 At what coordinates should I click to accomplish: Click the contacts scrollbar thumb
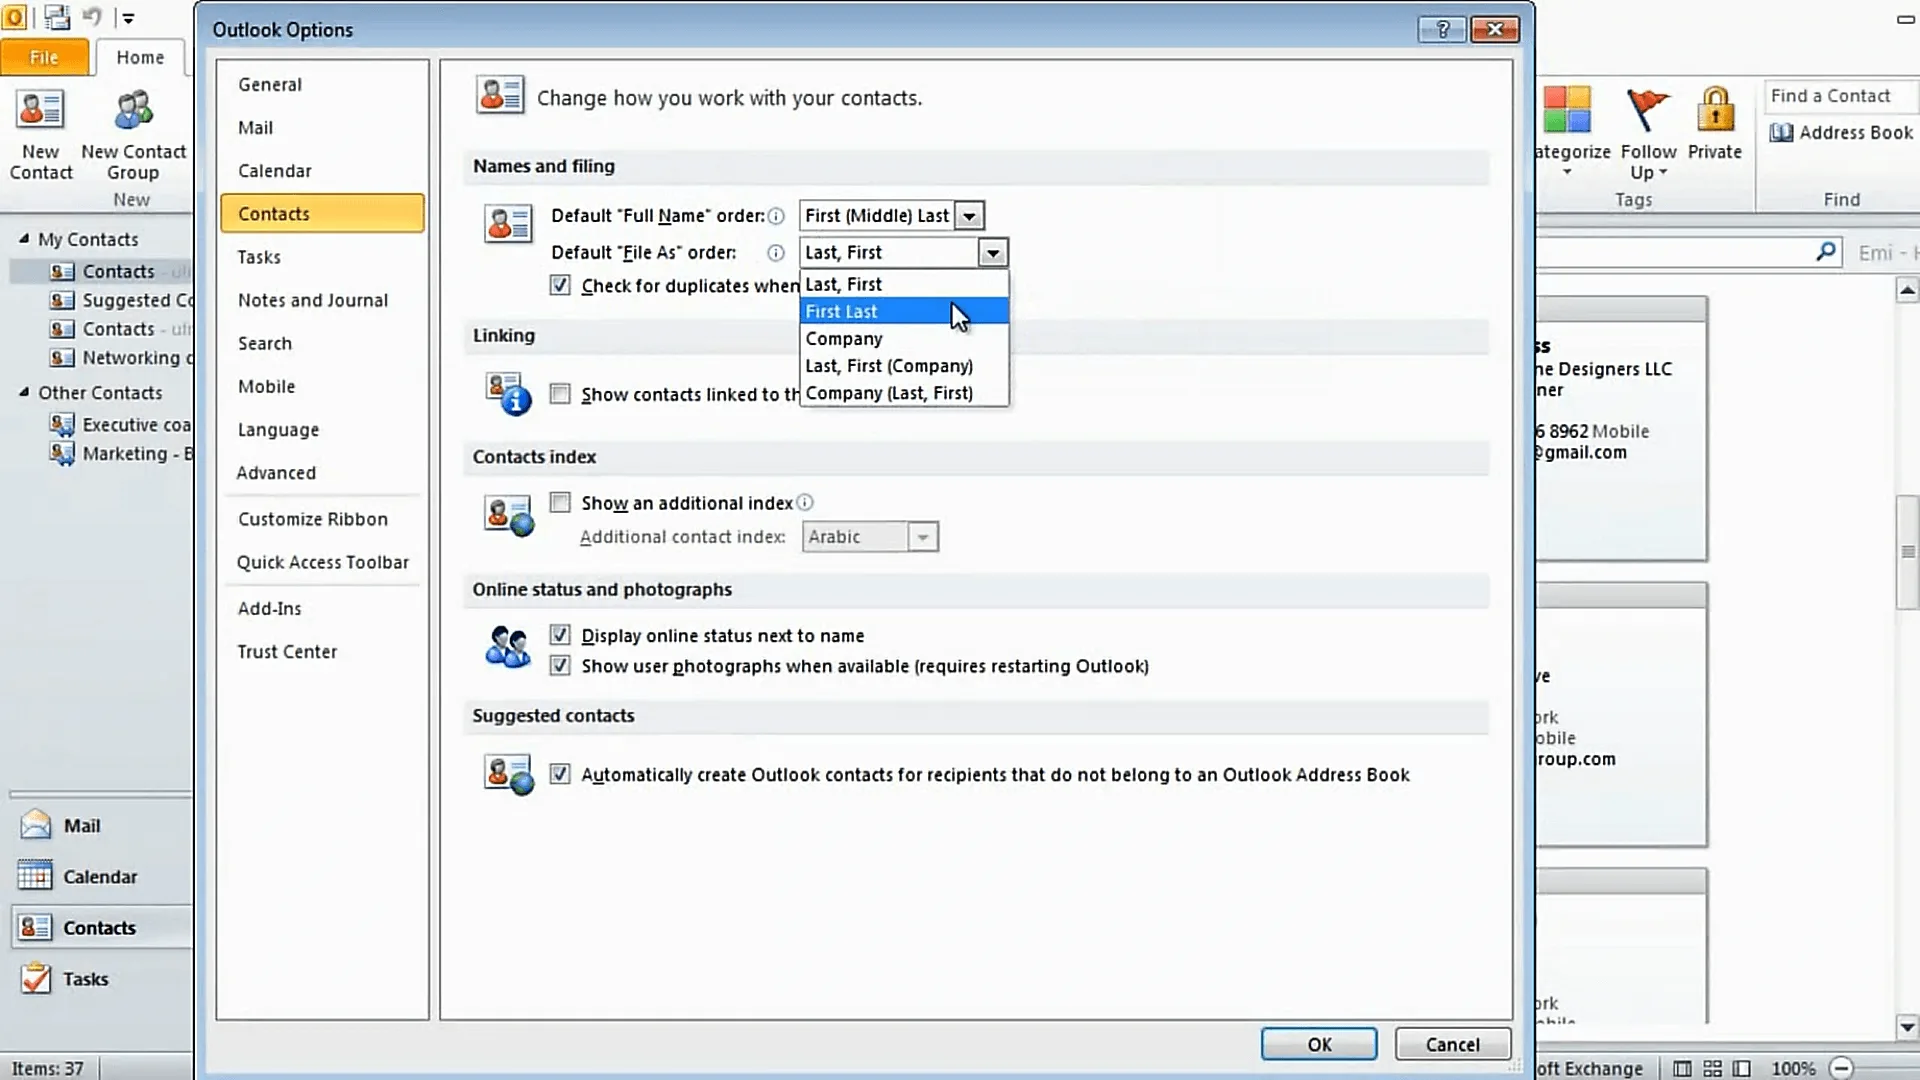click(x=1907, y=552)
